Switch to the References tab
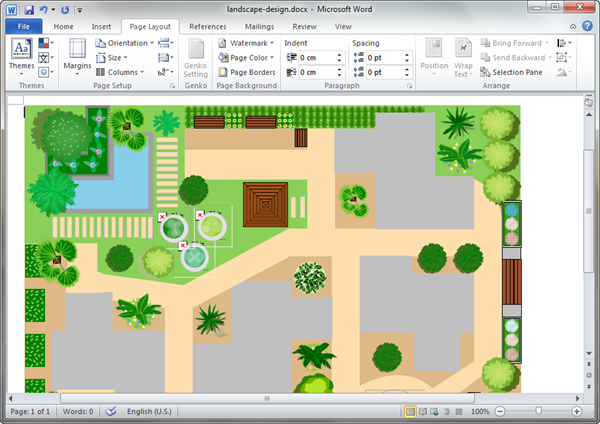This screenshot has height=424, width=600. click(x=207, y=26)
